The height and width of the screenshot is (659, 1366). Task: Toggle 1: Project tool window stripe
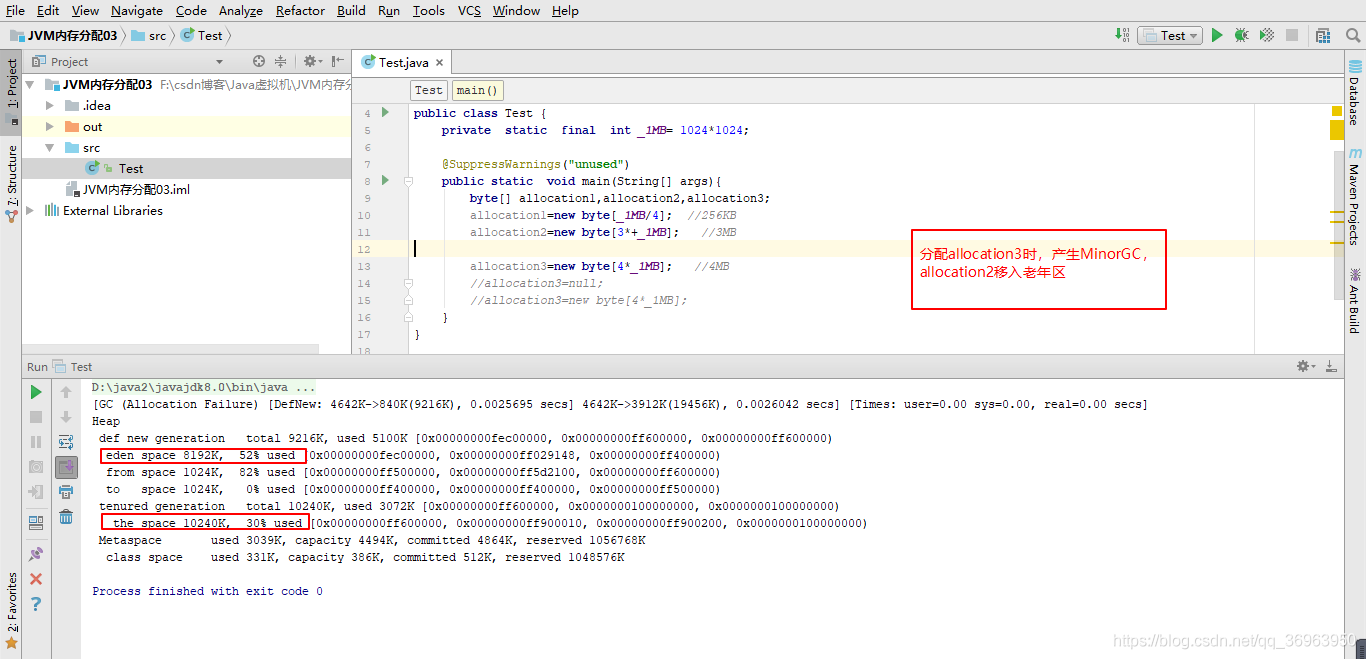click(11, 91)
